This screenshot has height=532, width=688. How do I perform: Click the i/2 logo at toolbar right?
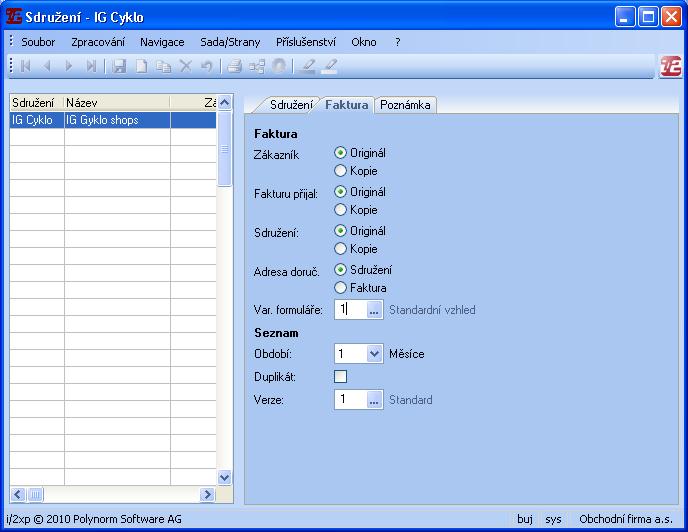point(671,67)
